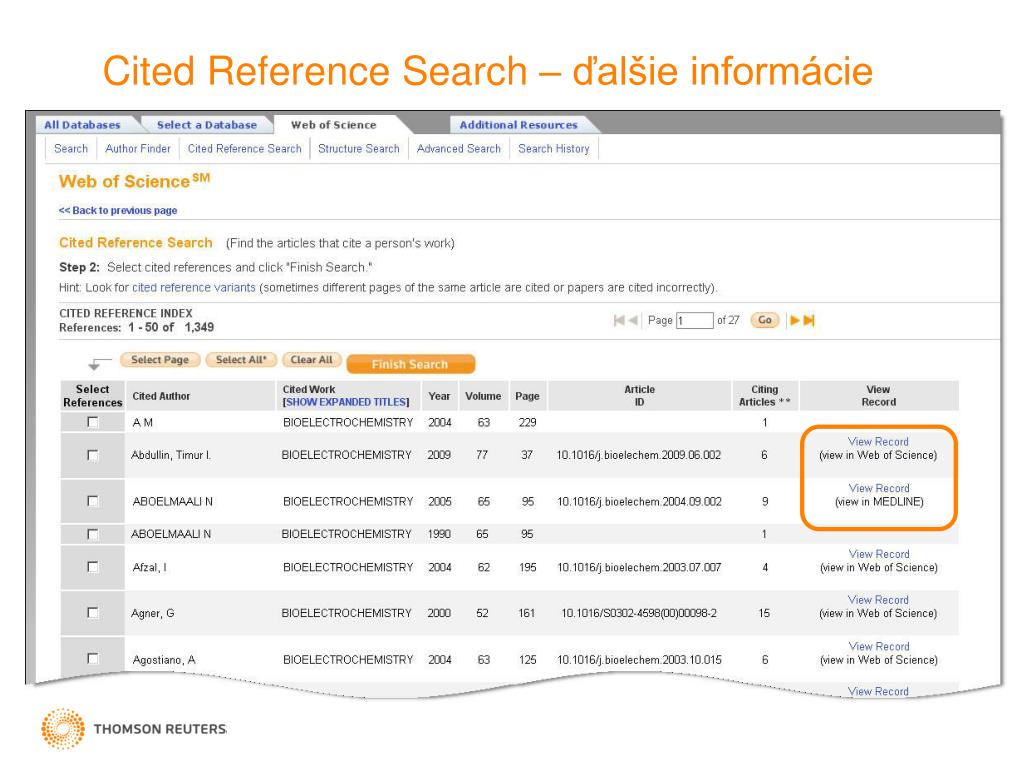The image size is (1024, 768).
Task: Check the box for A M reference
Action: (x=93, y=423)
